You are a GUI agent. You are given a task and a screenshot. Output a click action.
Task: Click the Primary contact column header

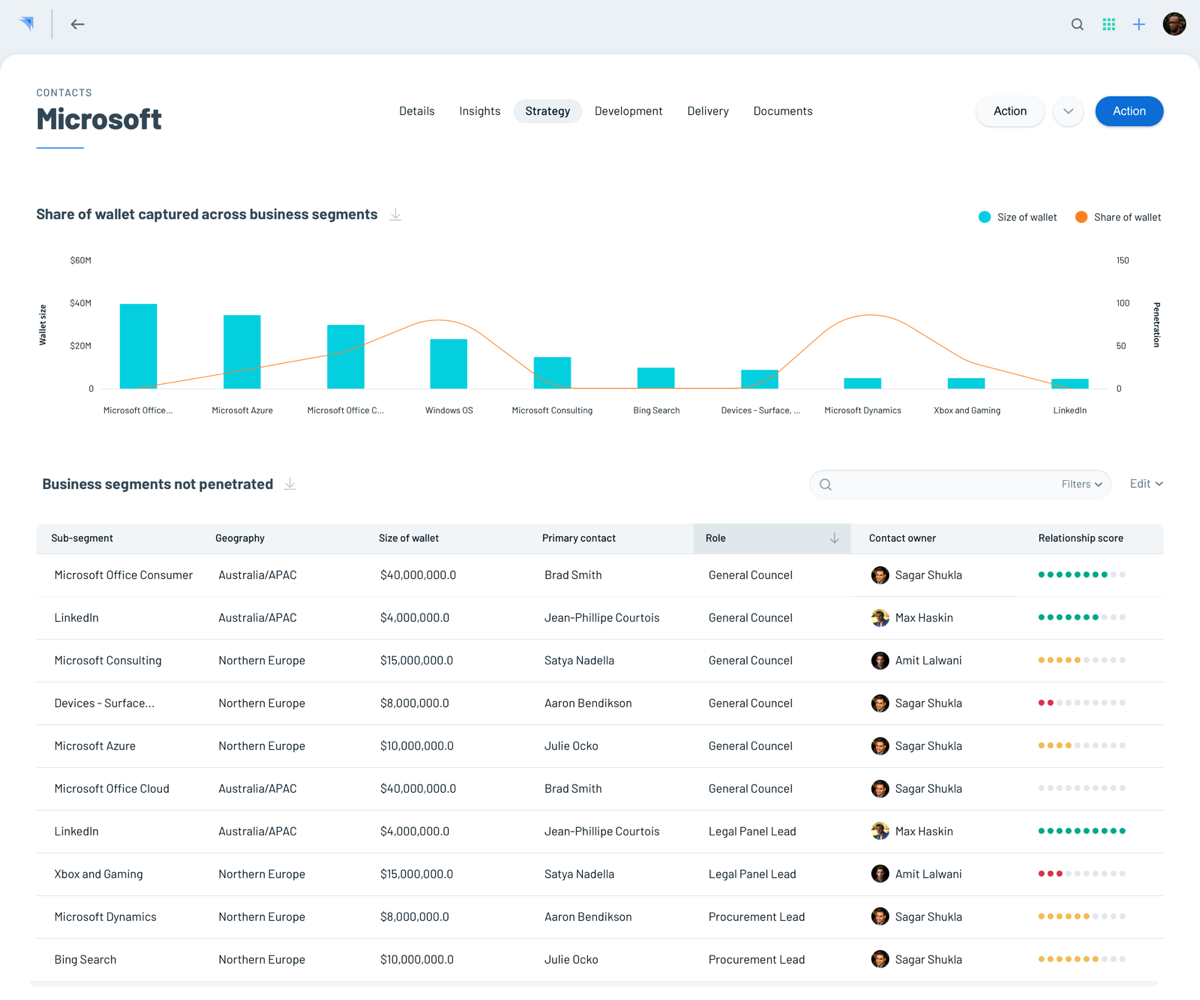point(580,538)
